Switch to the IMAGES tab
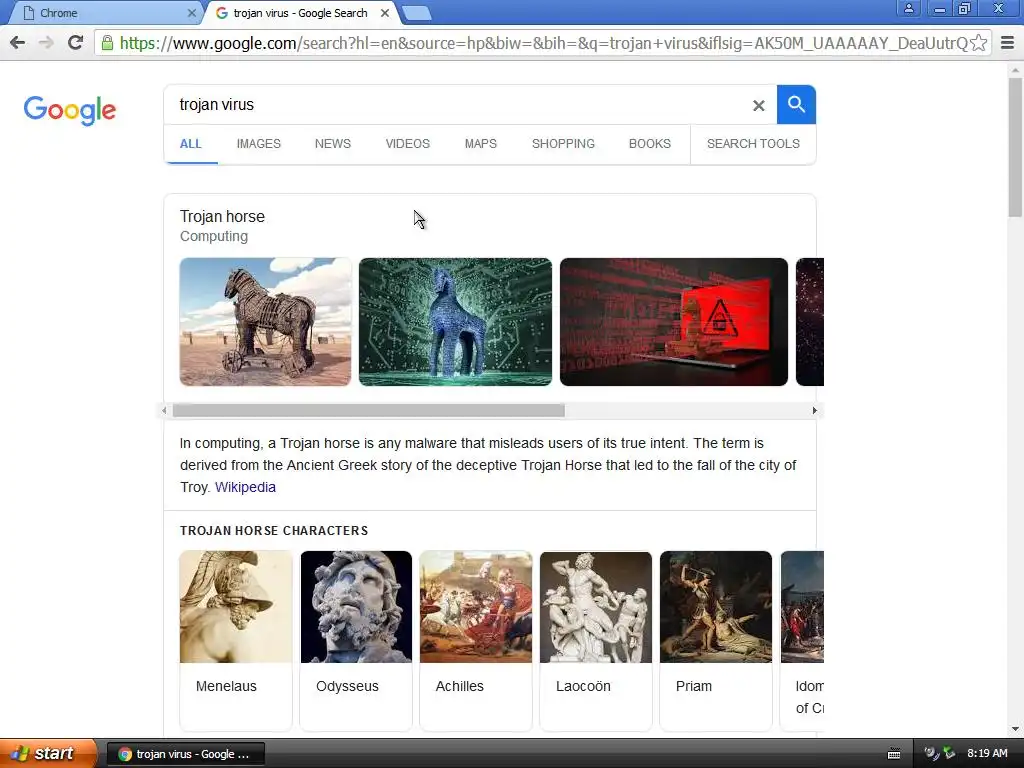This screenshot has width=1024, height=768. 259,144
